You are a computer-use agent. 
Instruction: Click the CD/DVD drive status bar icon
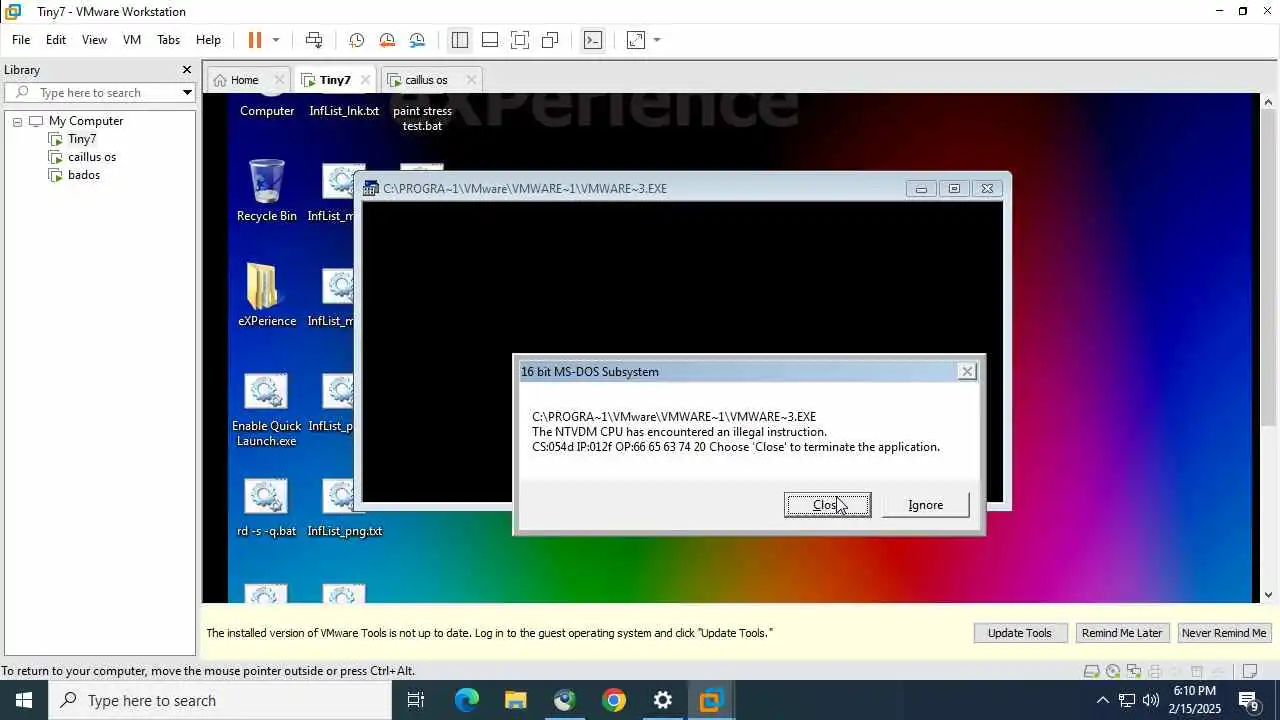click(x=1113, y=671)
